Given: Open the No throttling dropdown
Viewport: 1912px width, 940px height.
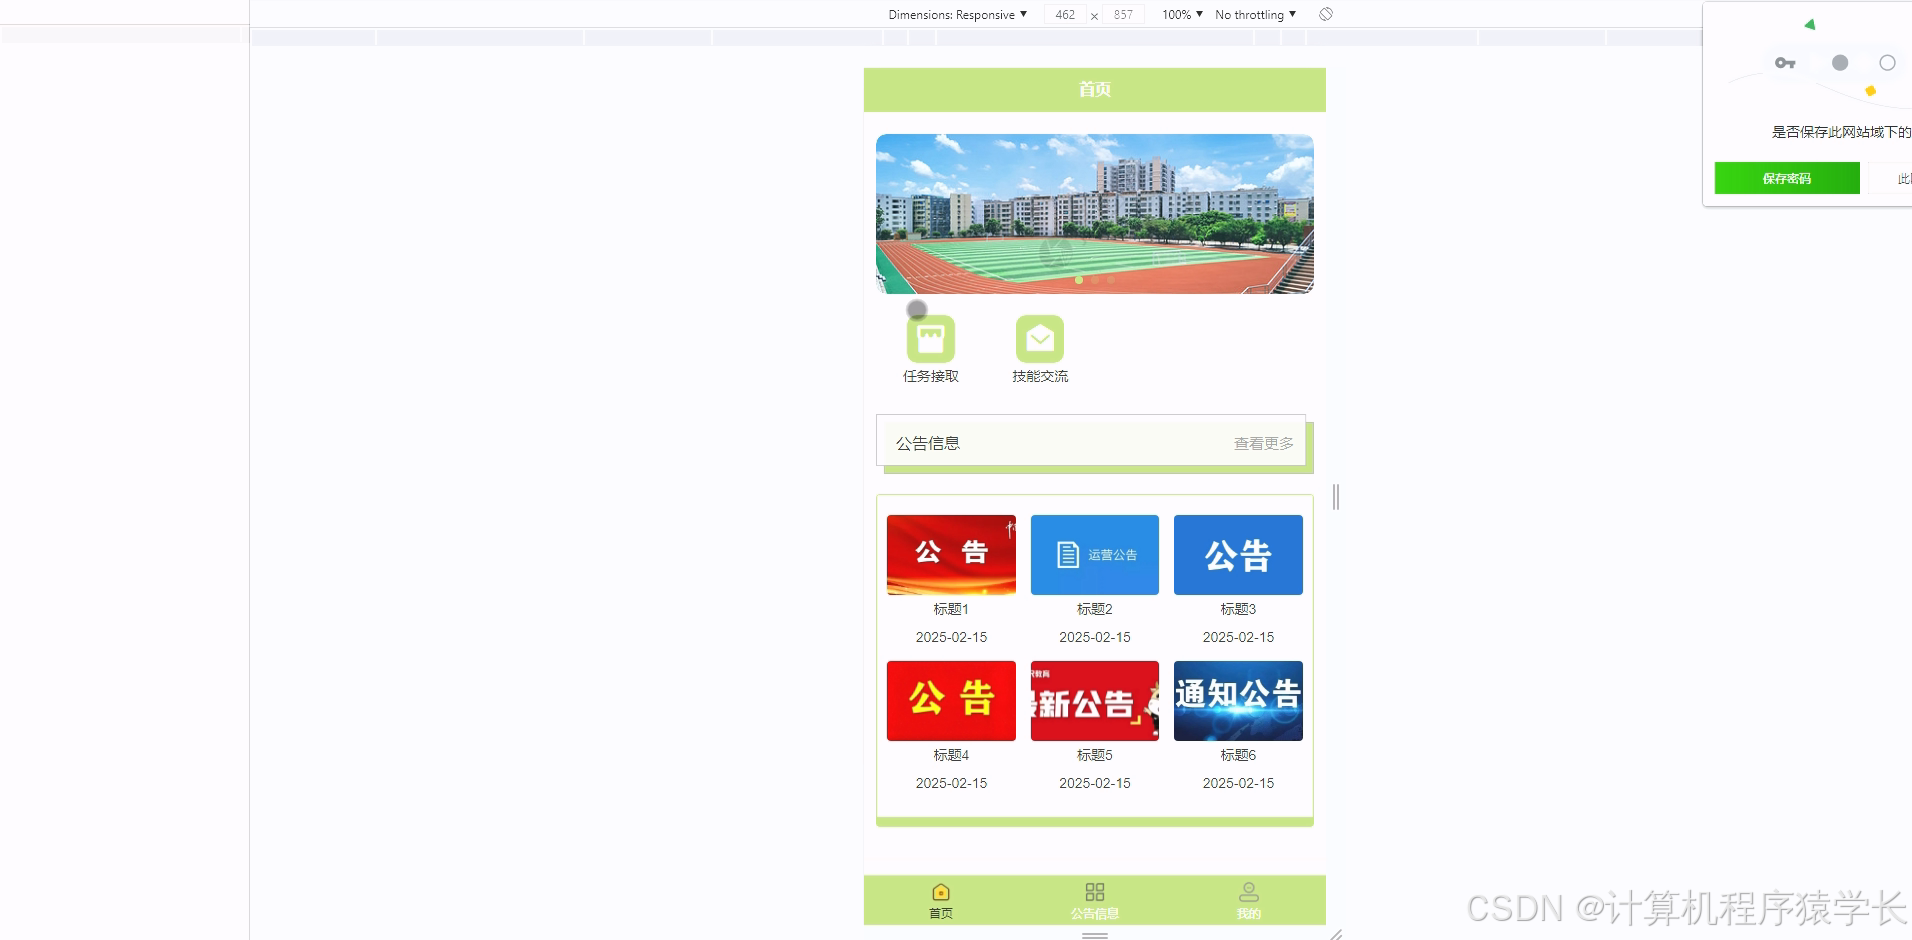Looking at the screenshot, I should click(1253, 14).
